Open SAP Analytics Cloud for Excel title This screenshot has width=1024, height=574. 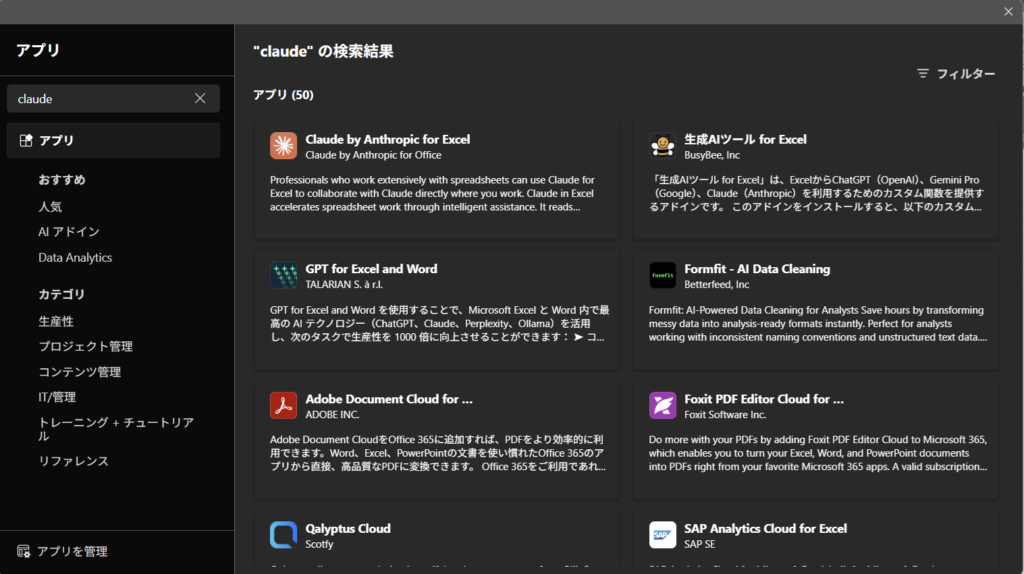tap(765, 528)
